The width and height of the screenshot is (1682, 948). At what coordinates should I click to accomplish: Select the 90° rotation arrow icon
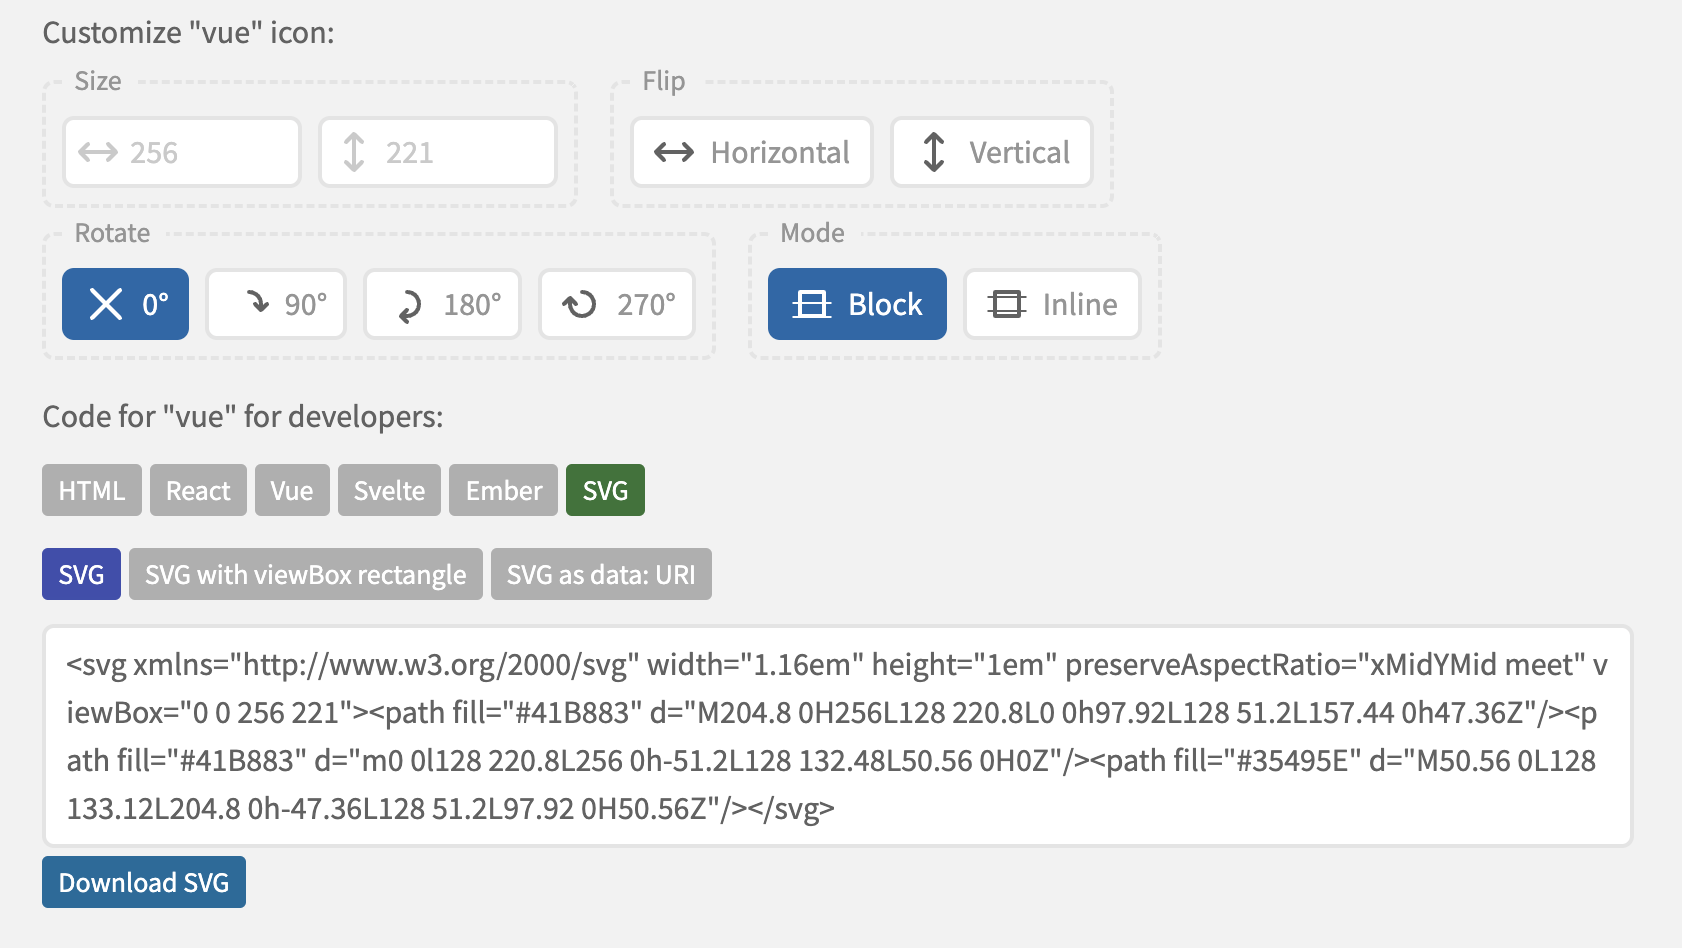point(258,304)
